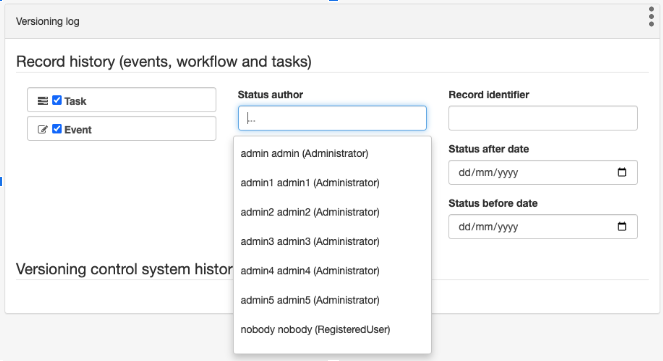This screenshot has width=663, height=361.
Task: Click the Task filter label
Action: 75,101
